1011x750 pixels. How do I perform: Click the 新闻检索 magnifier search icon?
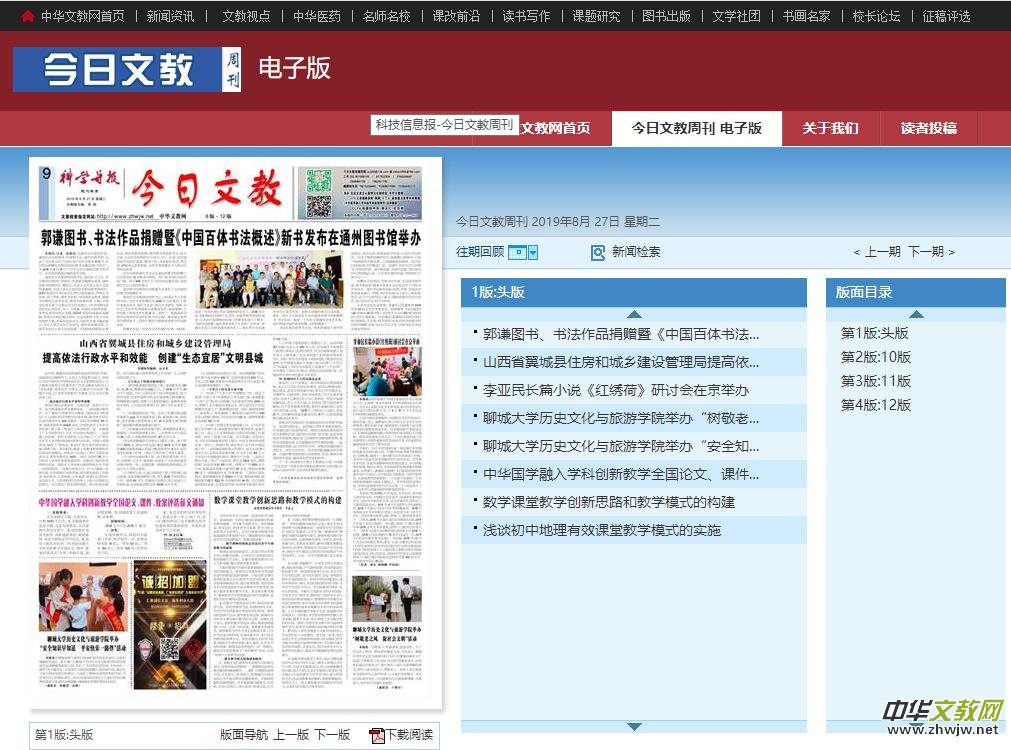[597, 252]
